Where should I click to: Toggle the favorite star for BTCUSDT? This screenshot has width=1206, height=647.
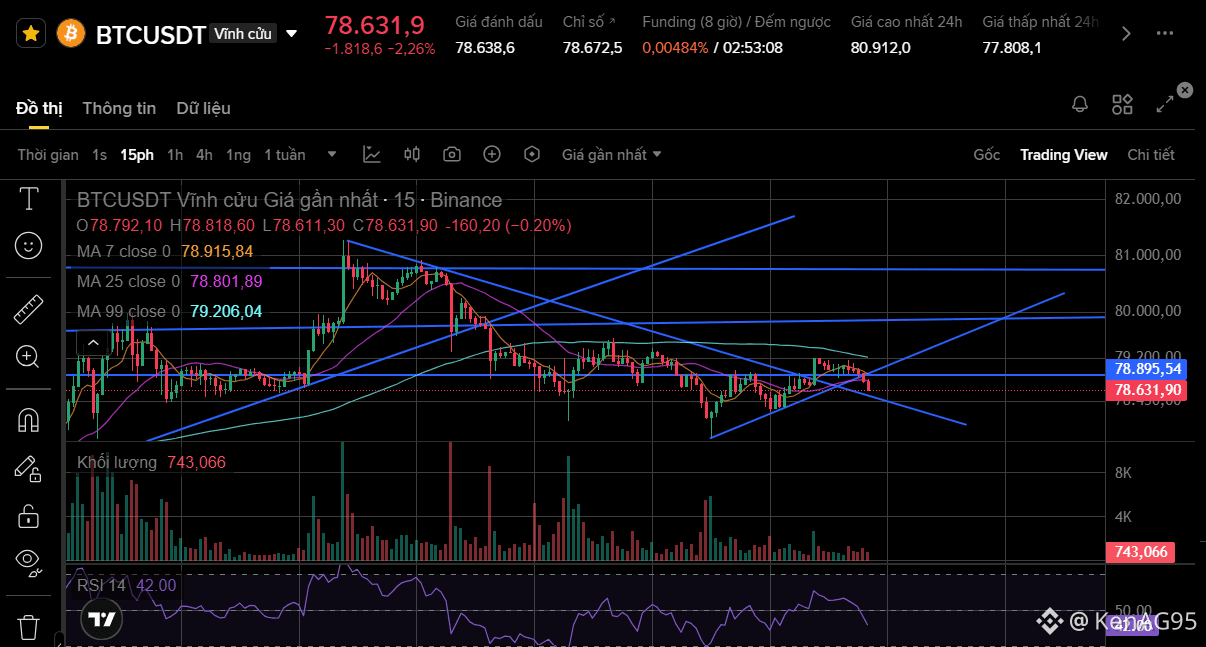tap(31, 34)
